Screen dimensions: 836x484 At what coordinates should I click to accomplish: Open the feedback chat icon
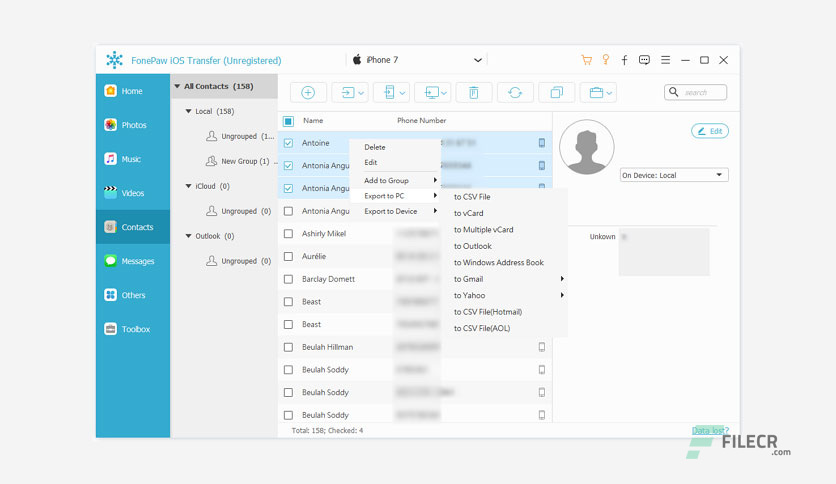click(644, 60)
